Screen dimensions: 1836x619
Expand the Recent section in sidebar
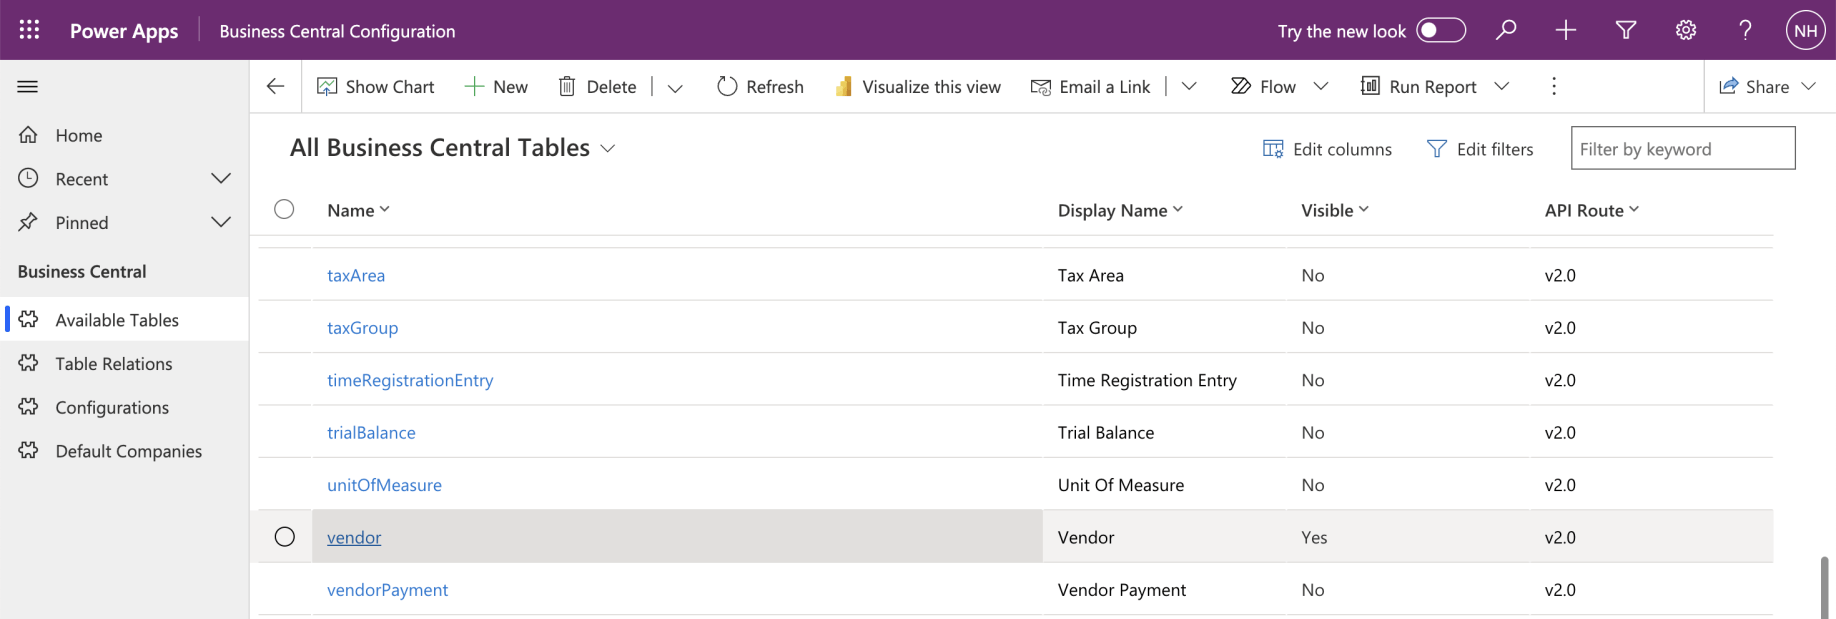click(x=221, y=178)
